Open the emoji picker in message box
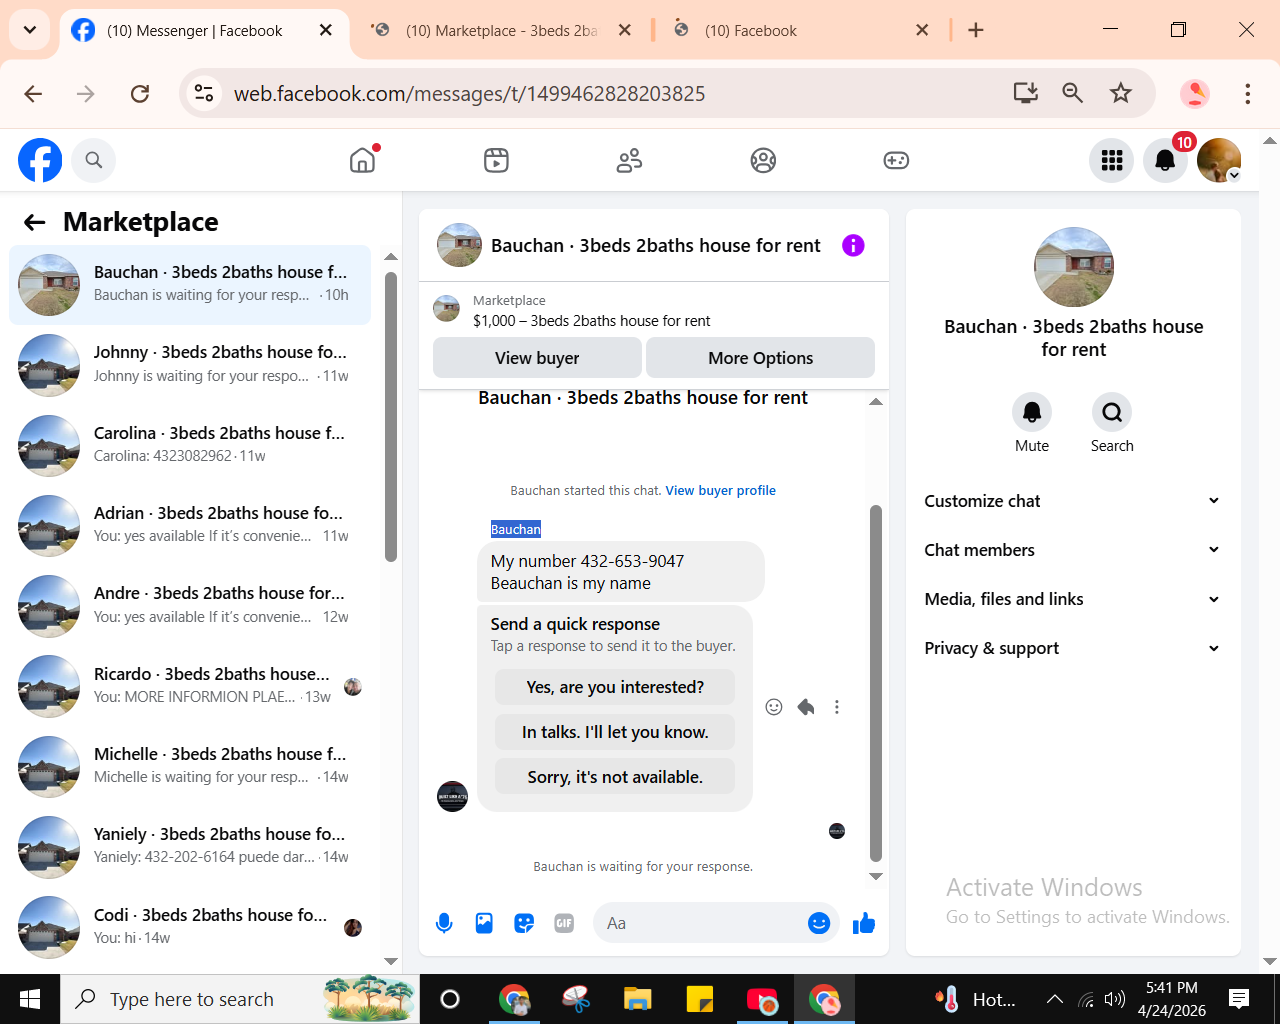This screenshot has width=1280, height=1024. tap(819, 923)
